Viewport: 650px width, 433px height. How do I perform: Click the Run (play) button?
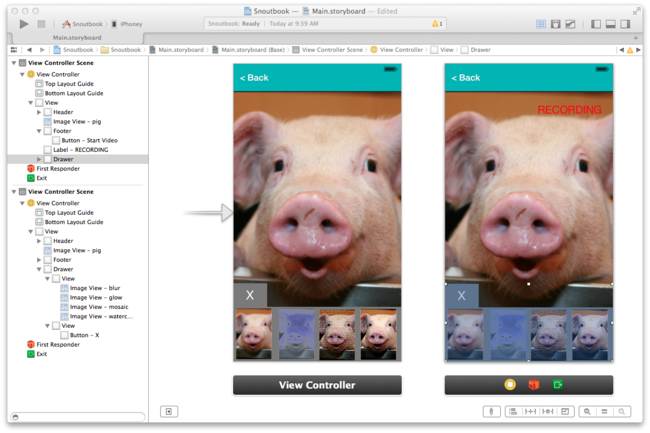click(x=24, y=23)
